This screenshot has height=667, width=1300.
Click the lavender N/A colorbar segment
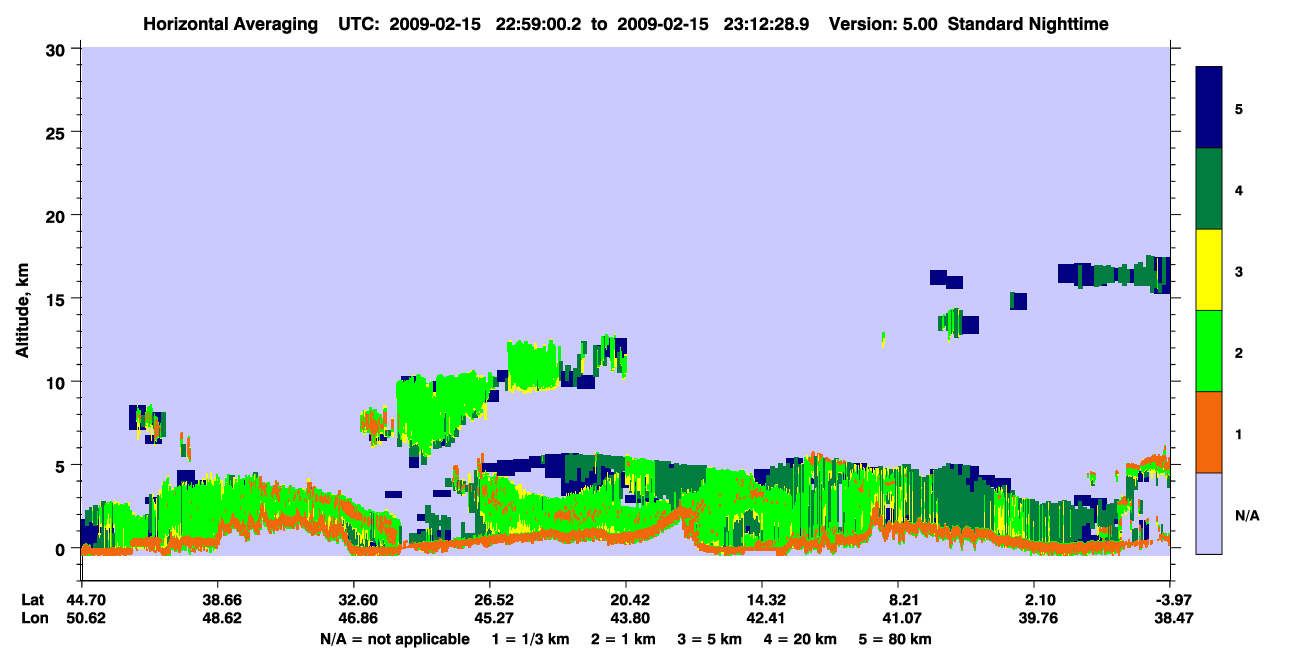tap(1209, 513)
